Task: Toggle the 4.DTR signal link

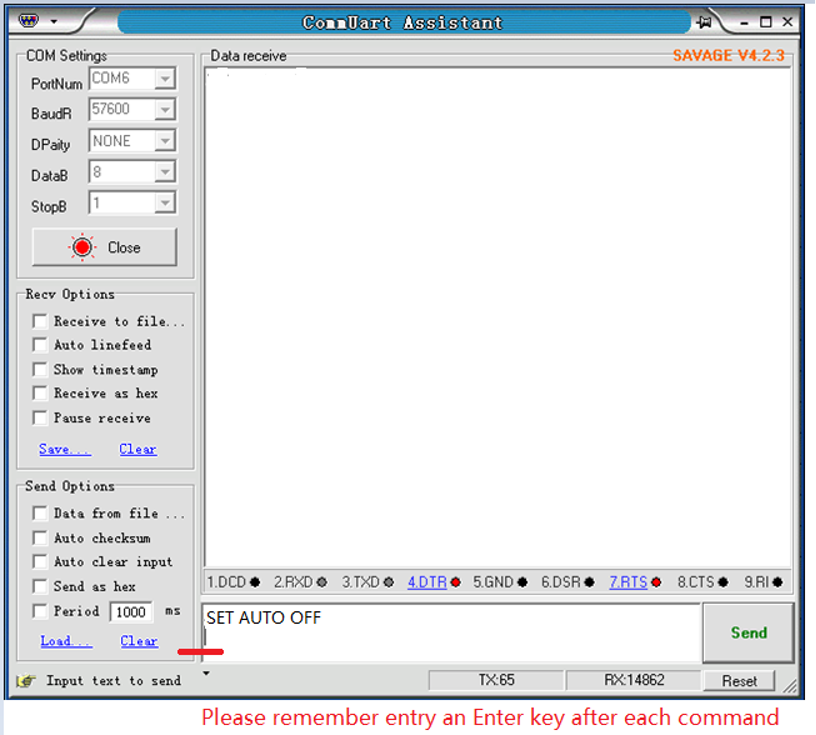Action: coord(427,582)
